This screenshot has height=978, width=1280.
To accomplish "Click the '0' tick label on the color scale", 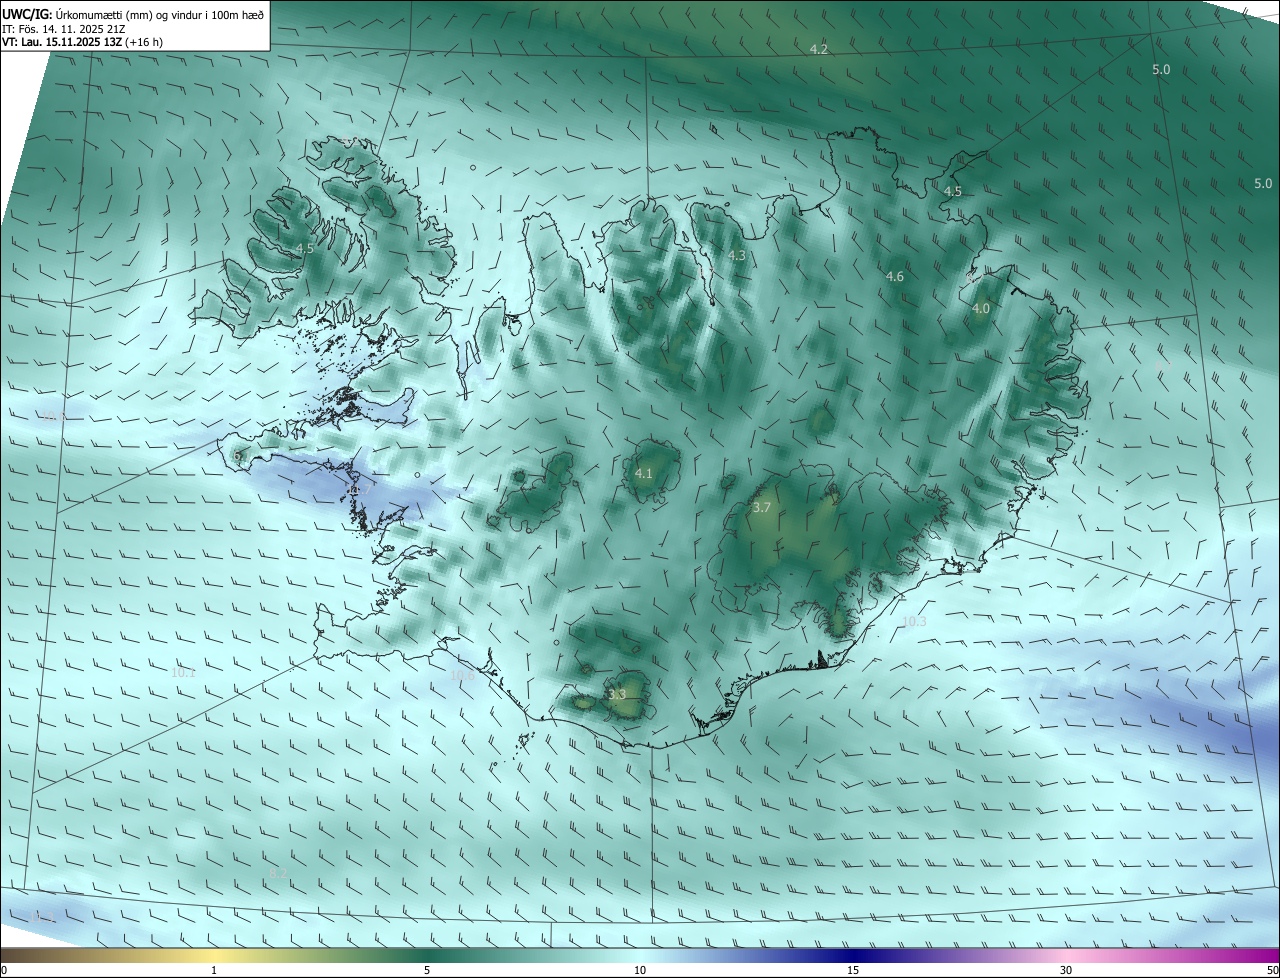I will click(4, 971).
